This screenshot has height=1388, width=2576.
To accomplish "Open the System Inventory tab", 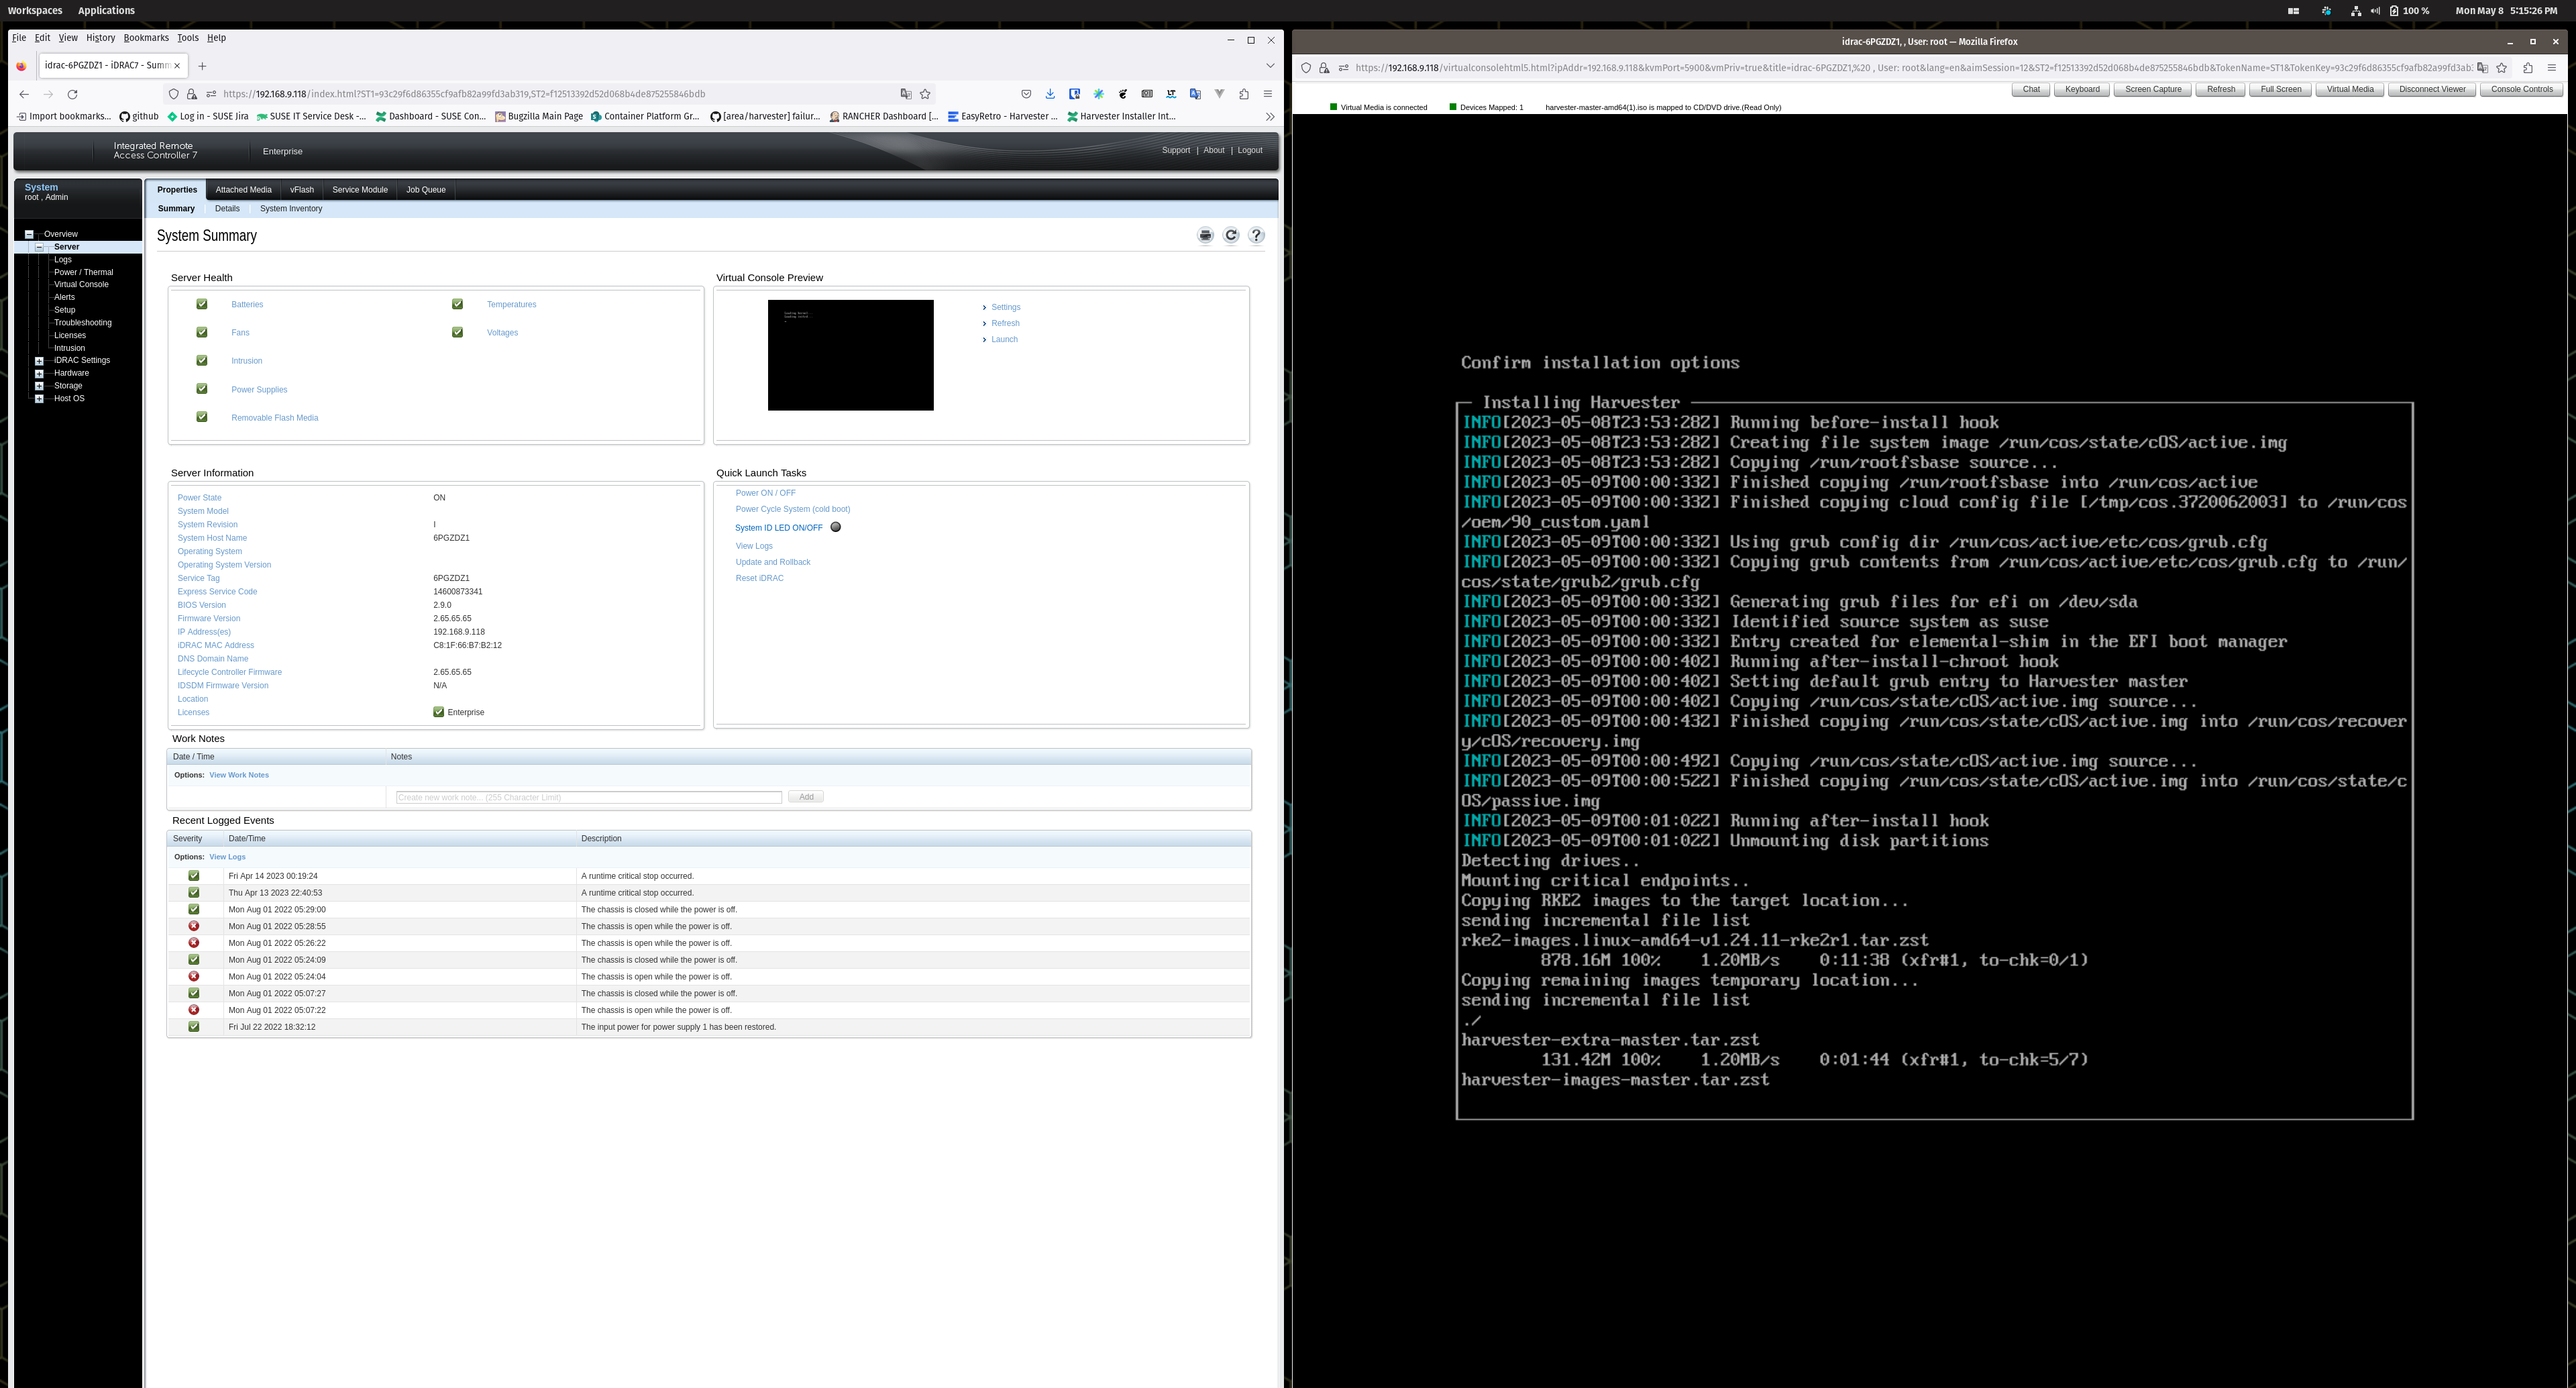I will pos(290,209).
